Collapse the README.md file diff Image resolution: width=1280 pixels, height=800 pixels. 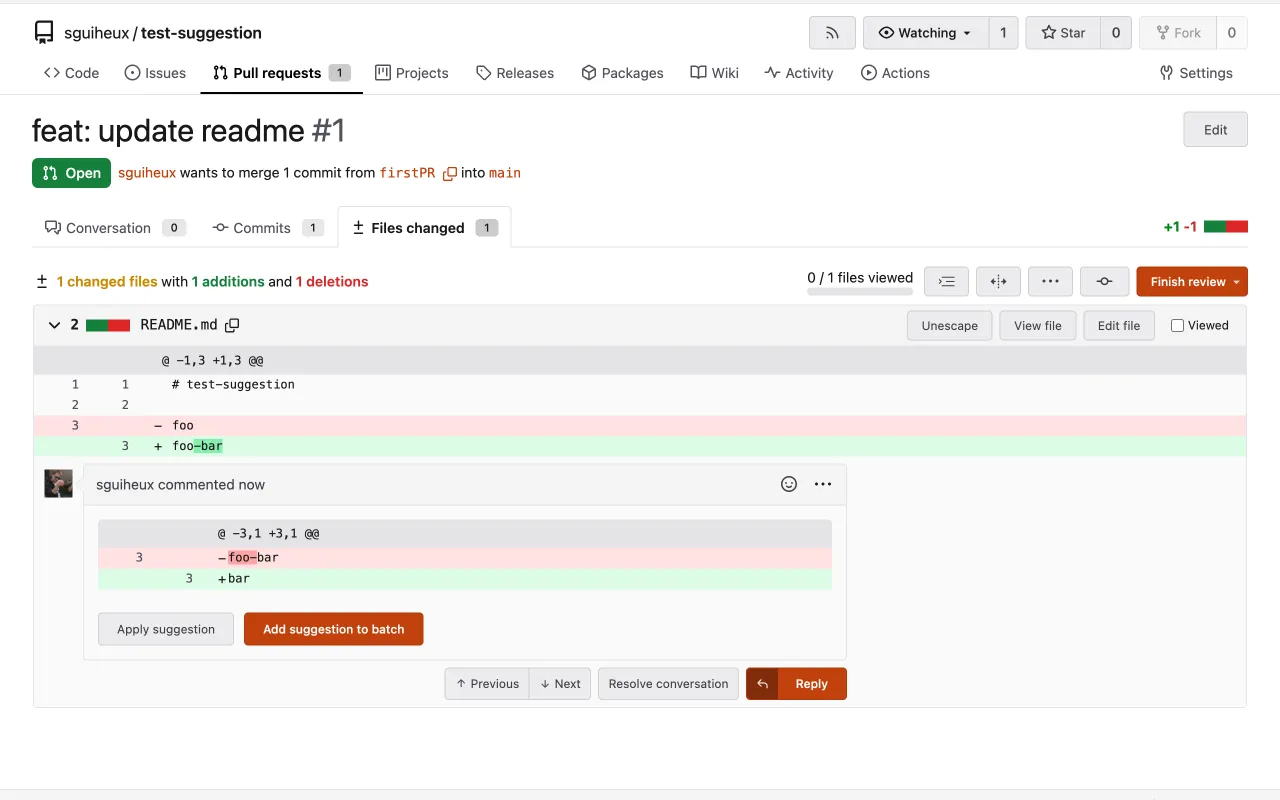54,325
